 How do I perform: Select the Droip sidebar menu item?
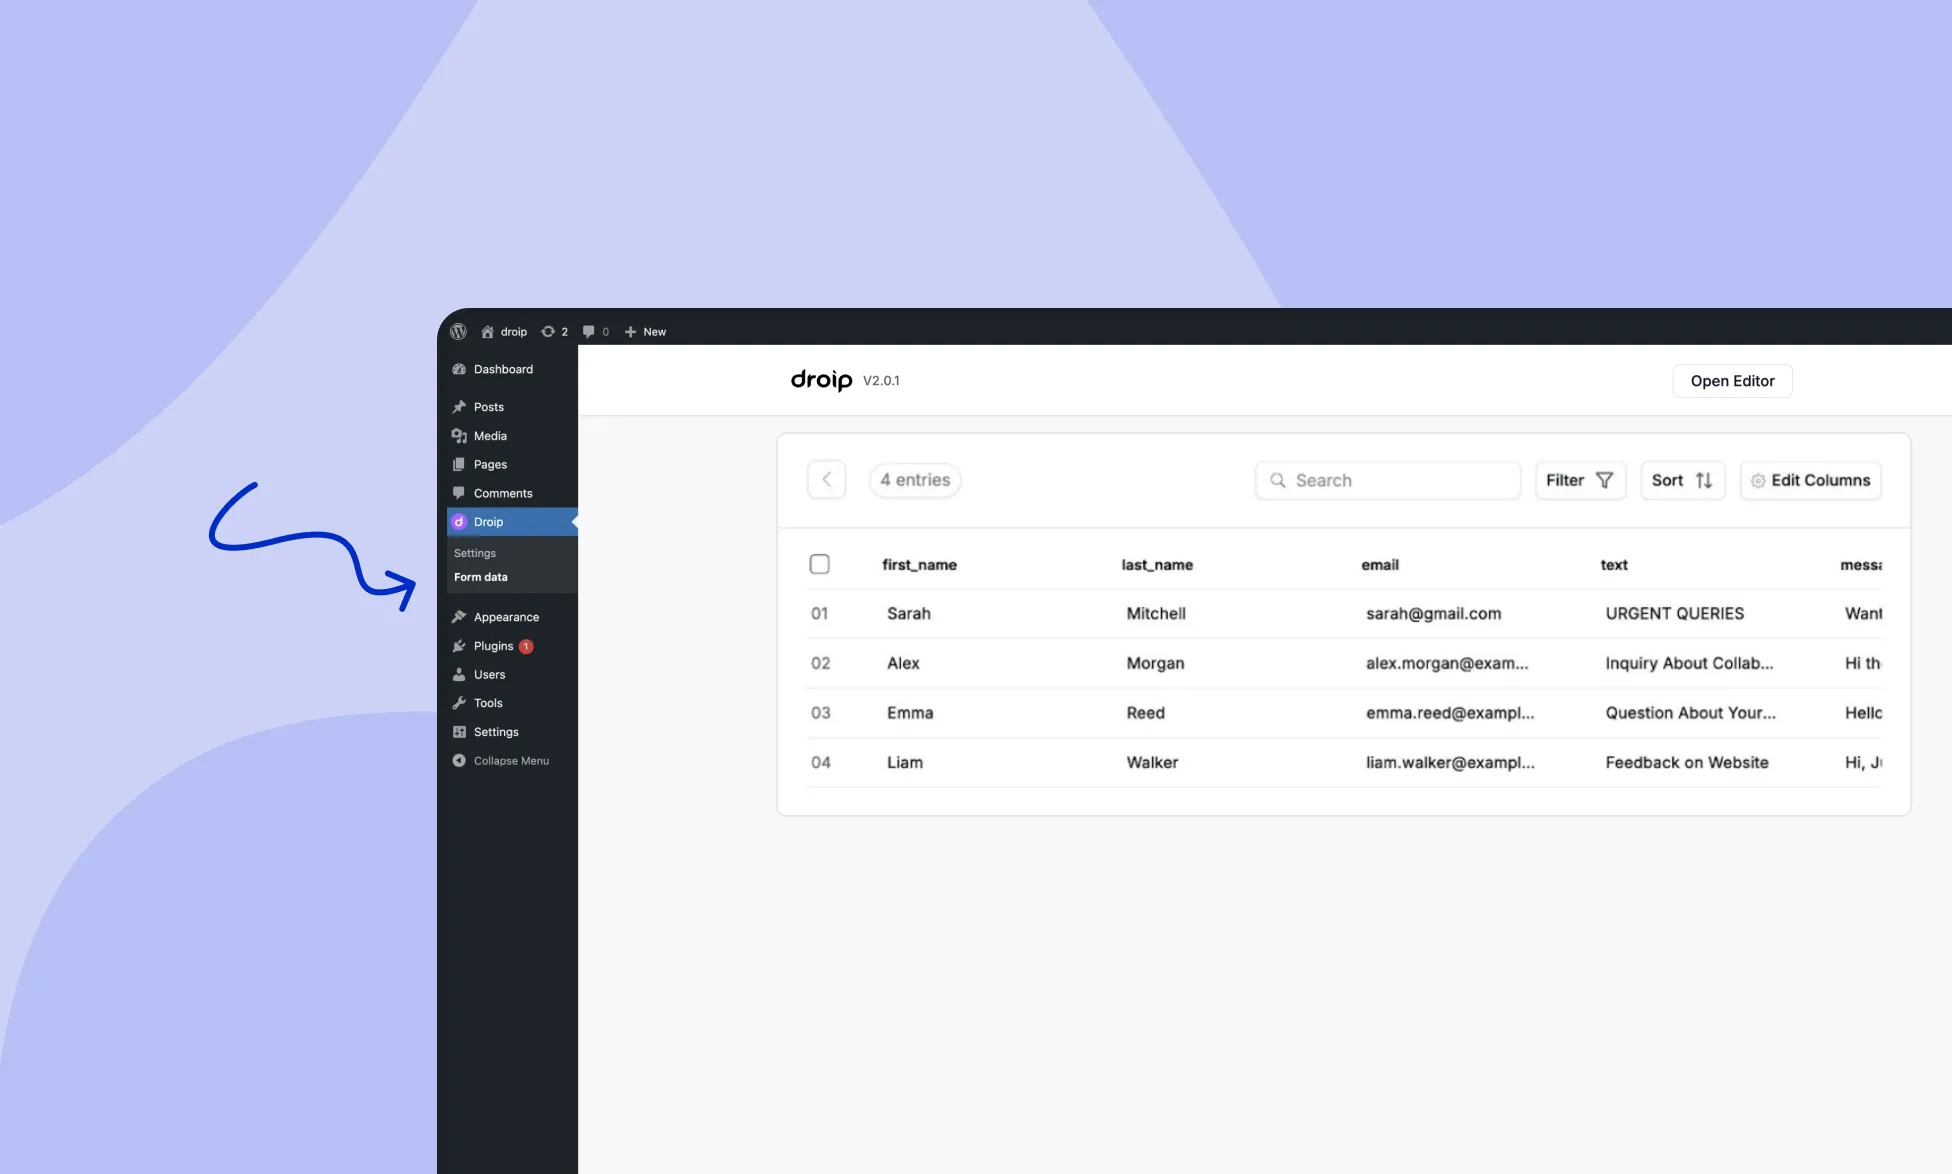512,522
